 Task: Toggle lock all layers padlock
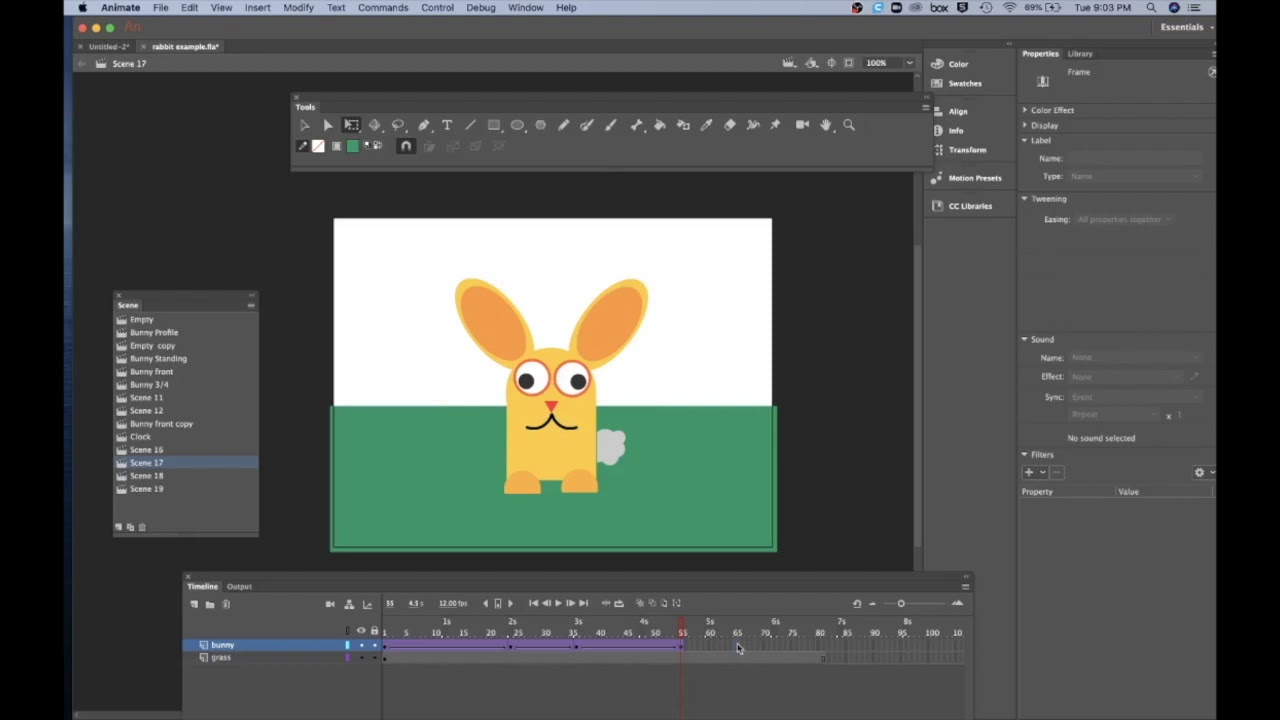pos(374,631)
